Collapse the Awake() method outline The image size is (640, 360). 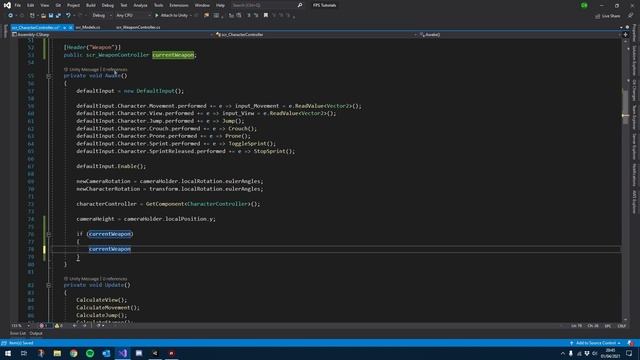(49, 76)
